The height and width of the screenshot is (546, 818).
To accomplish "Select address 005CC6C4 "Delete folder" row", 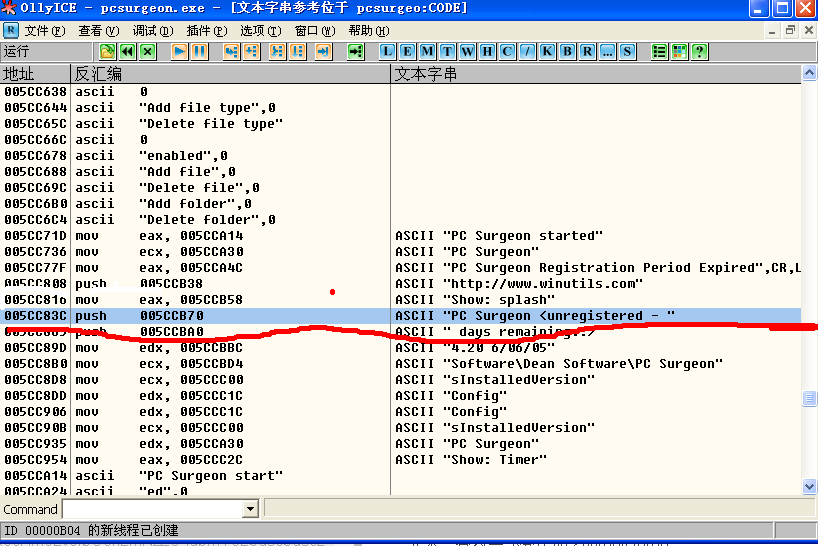I will coord(401,220).
